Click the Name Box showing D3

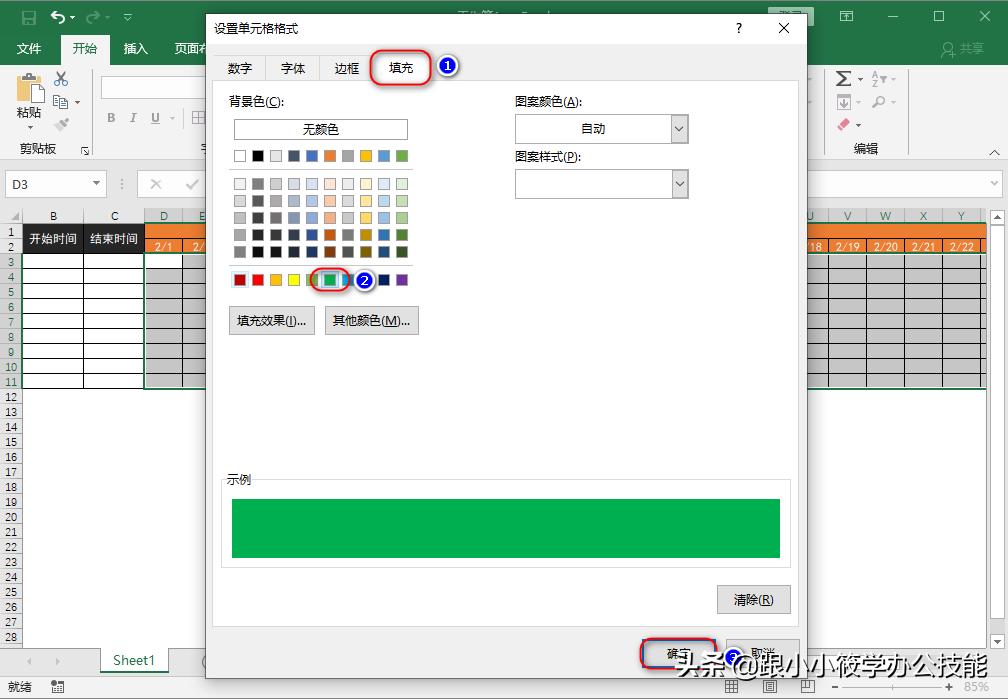tap(48, 184)
